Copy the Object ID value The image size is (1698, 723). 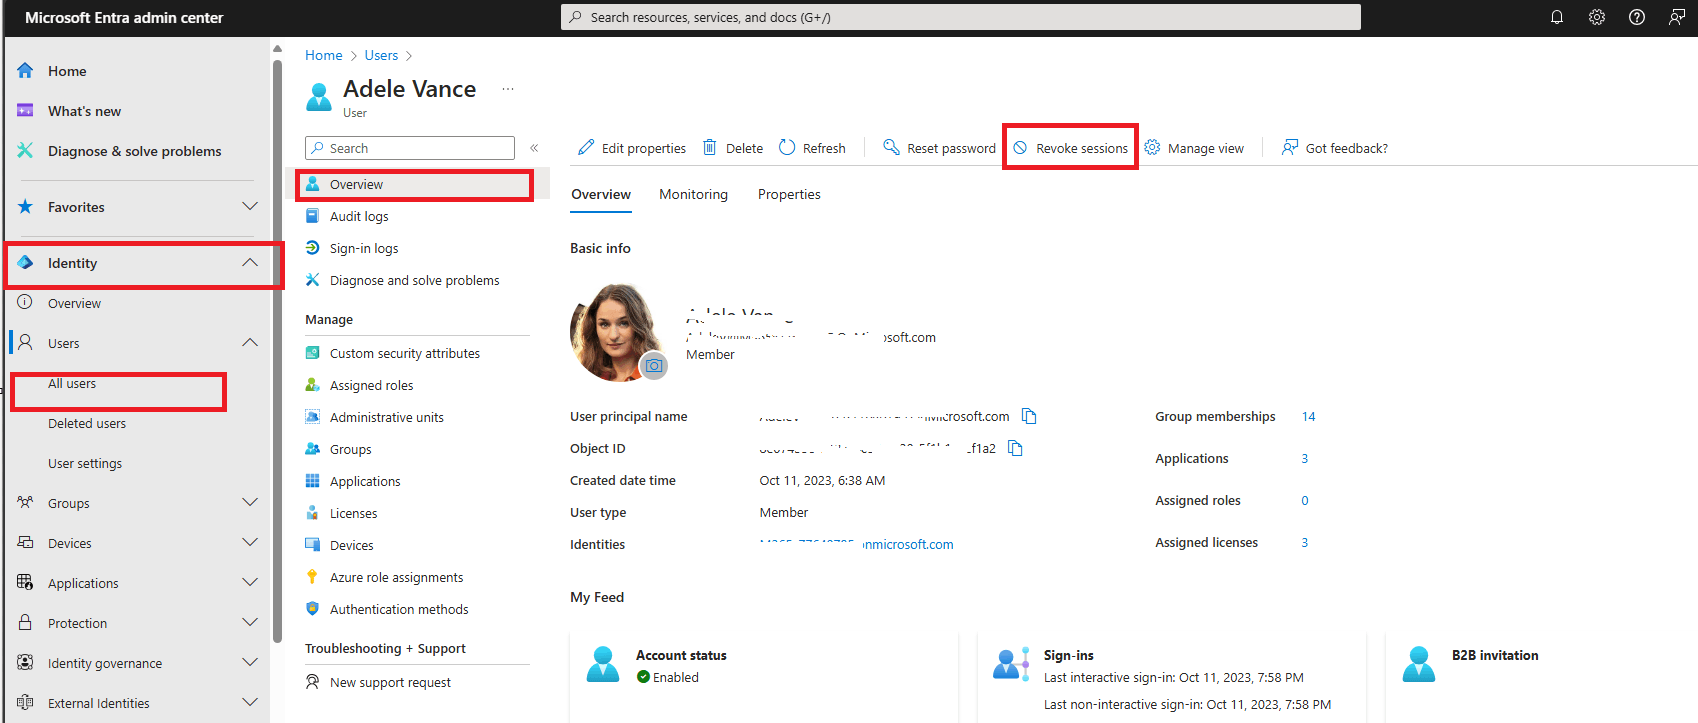(1015, 448)
